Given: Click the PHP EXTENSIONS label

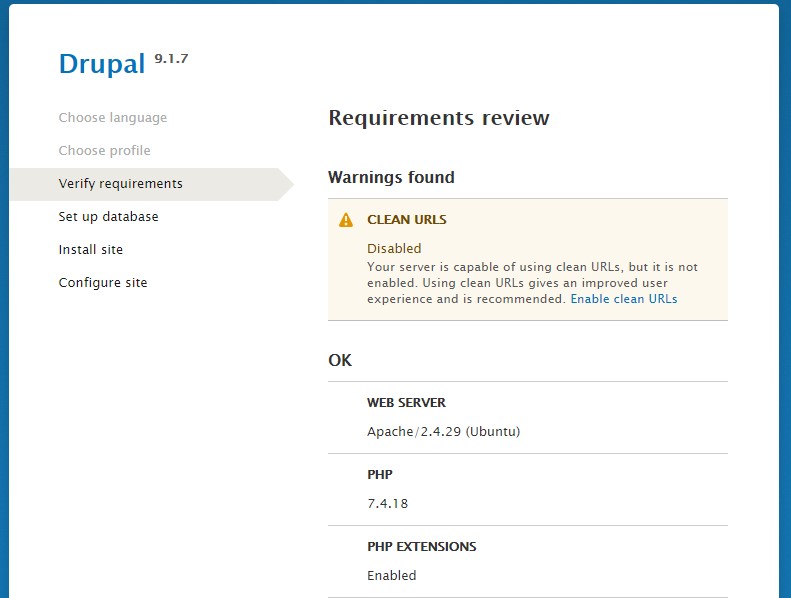Looking at the screenshot, I should point(421,547).
